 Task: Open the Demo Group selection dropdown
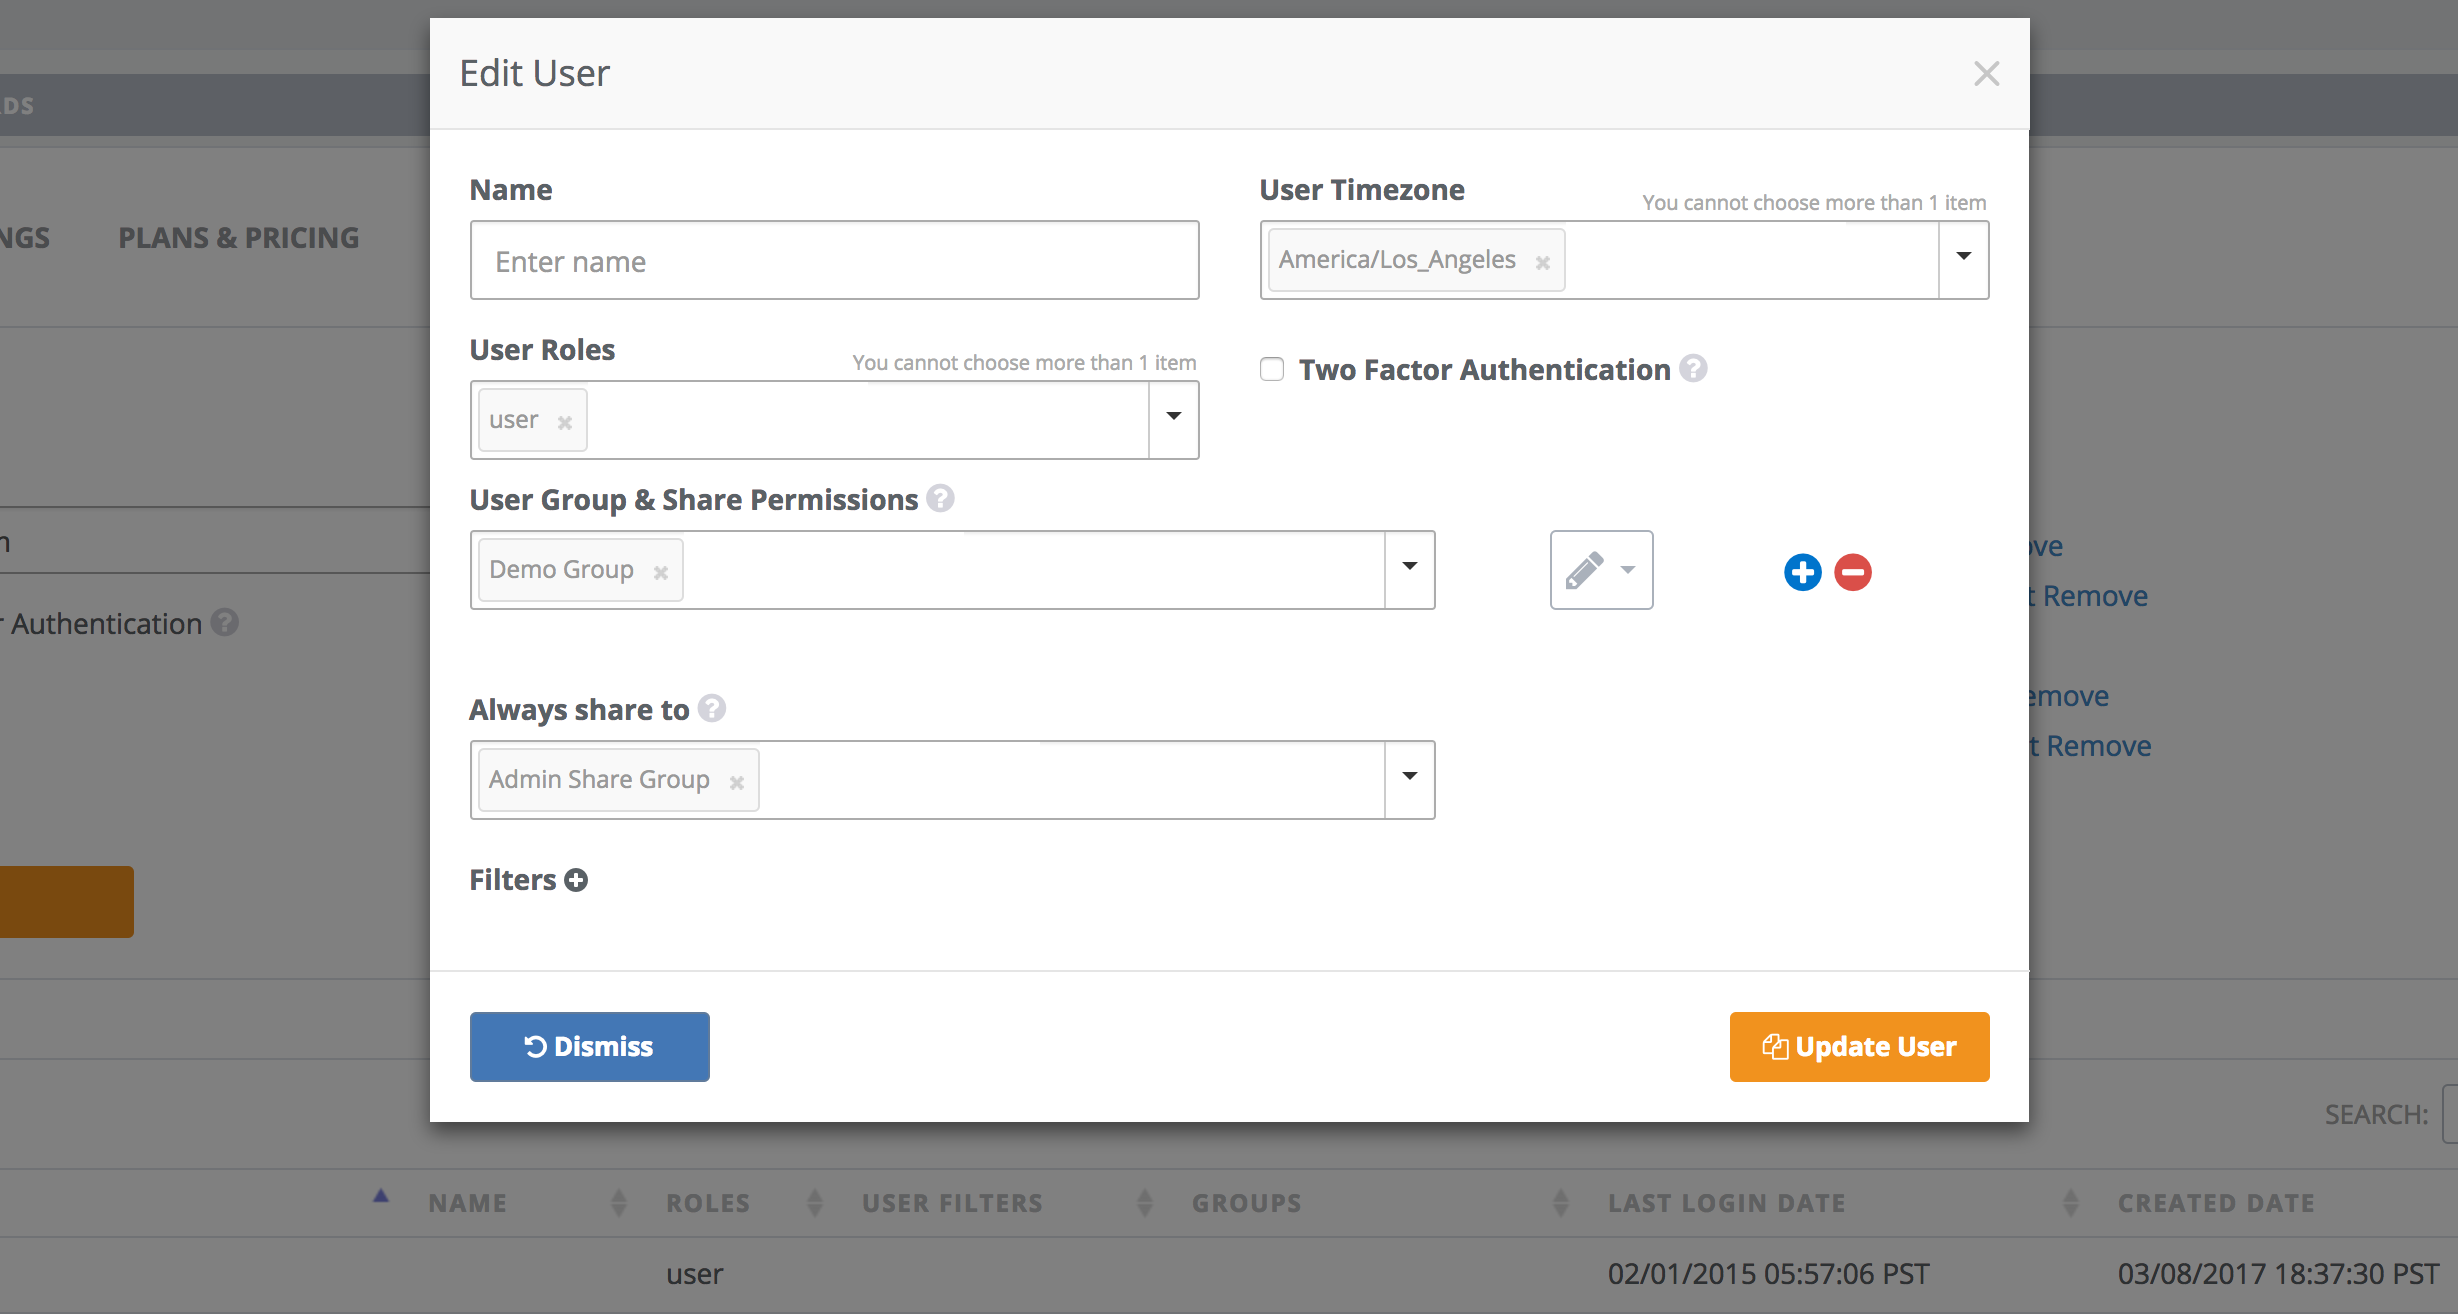[x=1410, y=568]
